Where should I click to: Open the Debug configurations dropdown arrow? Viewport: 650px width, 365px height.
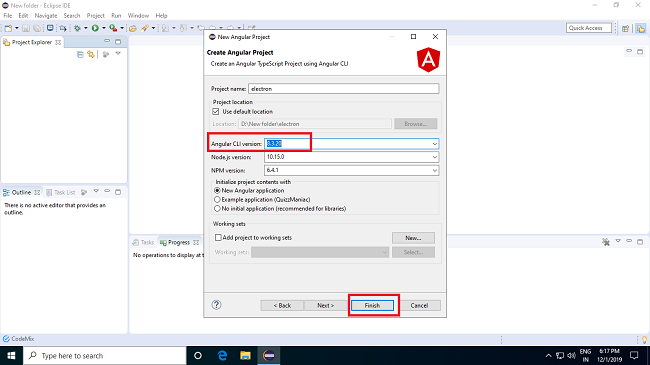pos(85,28)
